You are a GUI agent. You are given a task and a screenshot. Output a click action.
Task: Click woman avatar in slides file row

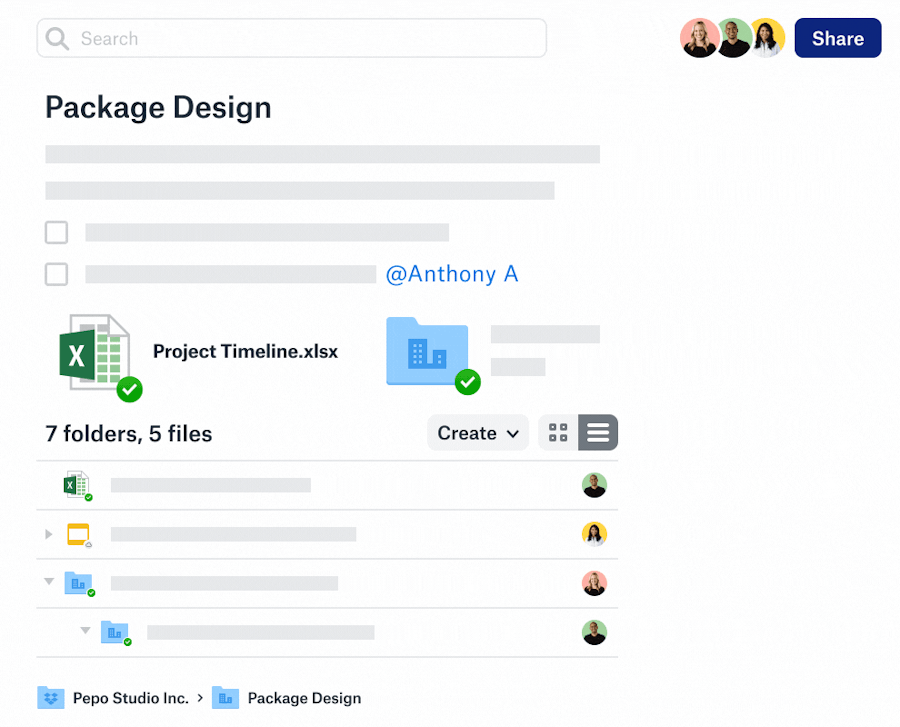[x=594, y=534]
